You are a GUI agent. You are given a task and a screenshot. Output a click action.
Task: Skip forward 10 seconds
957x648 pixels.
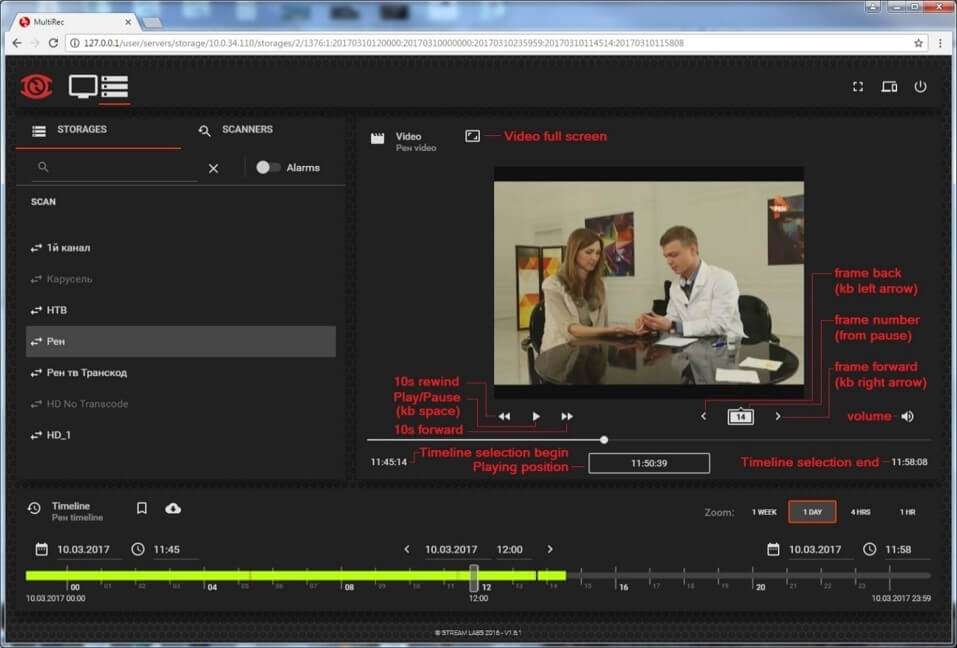coord(567,416)
